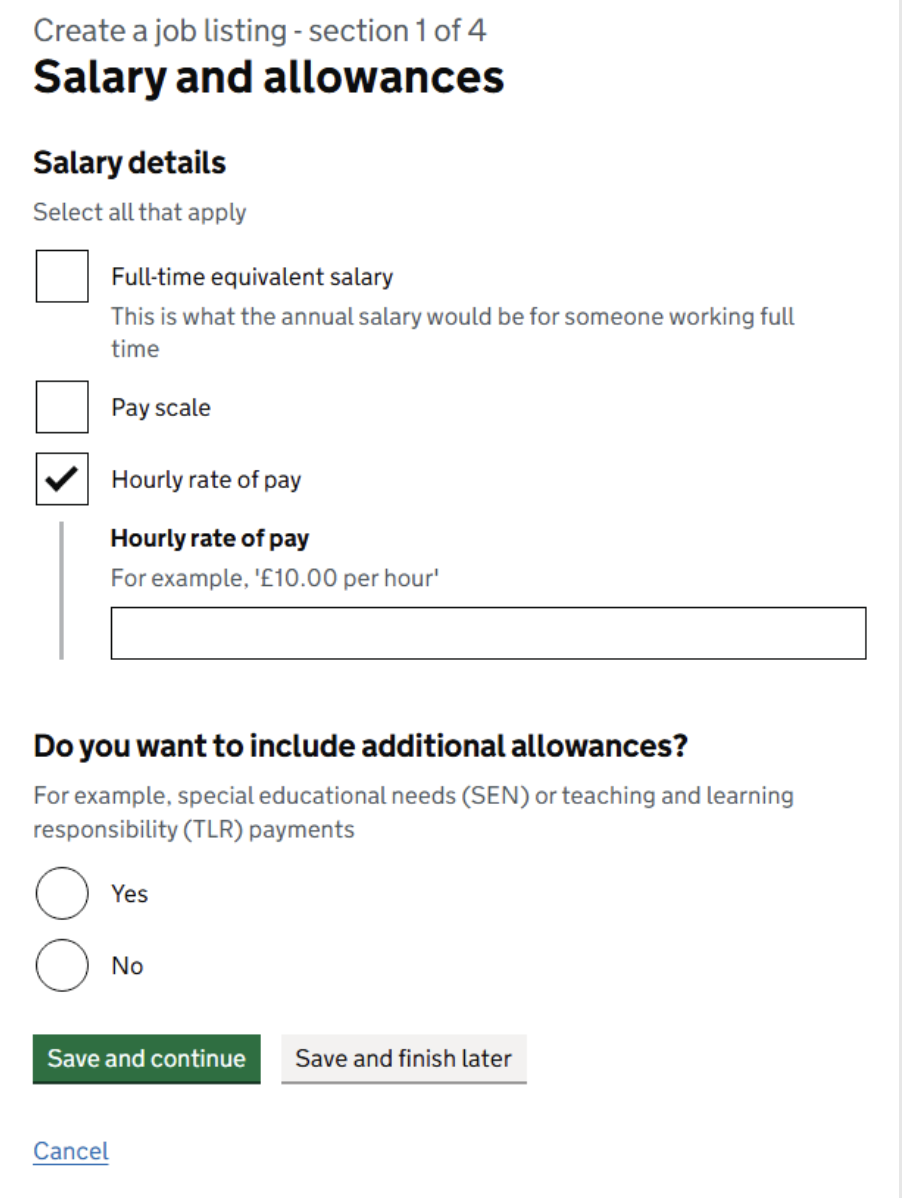This screenshot has width=902, height=1198.
Task: Click the 'No' radio label text
Action: (x=128, y=965)
